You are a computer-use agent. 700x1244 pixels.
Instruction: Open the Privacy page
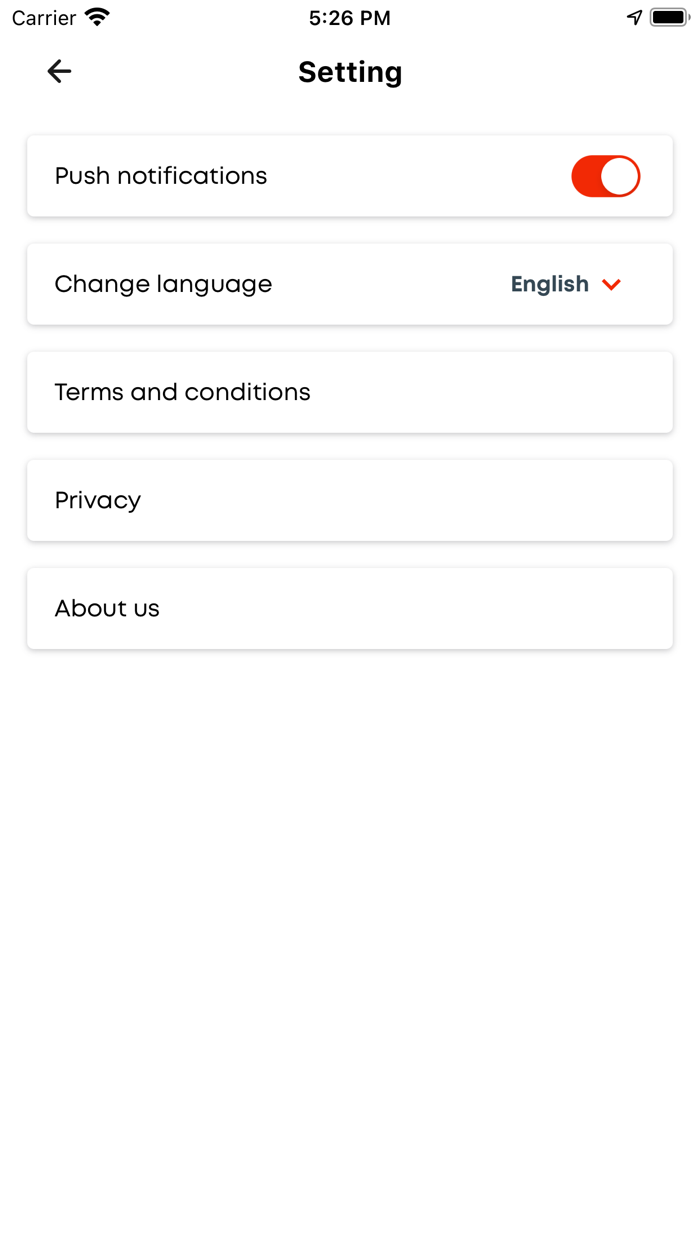(x=98, y=500)
